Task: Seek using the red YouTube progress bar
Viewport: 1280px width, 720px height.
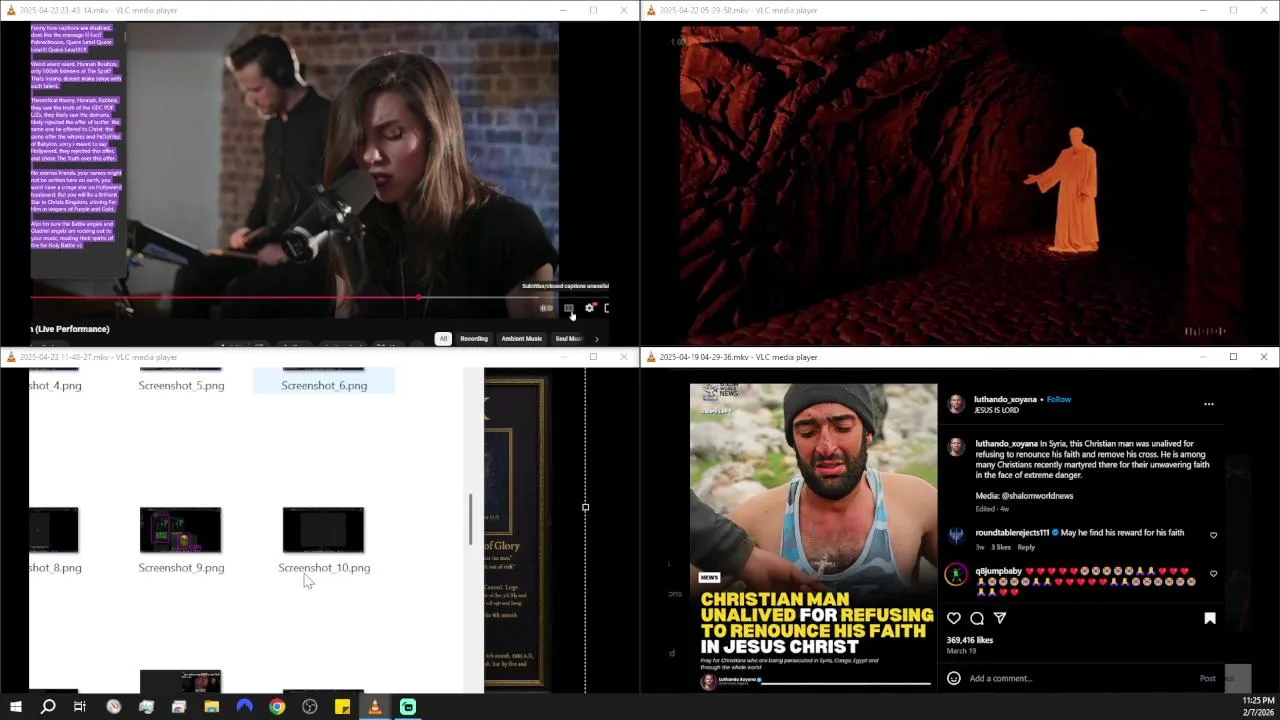Action: pos(320,297)
